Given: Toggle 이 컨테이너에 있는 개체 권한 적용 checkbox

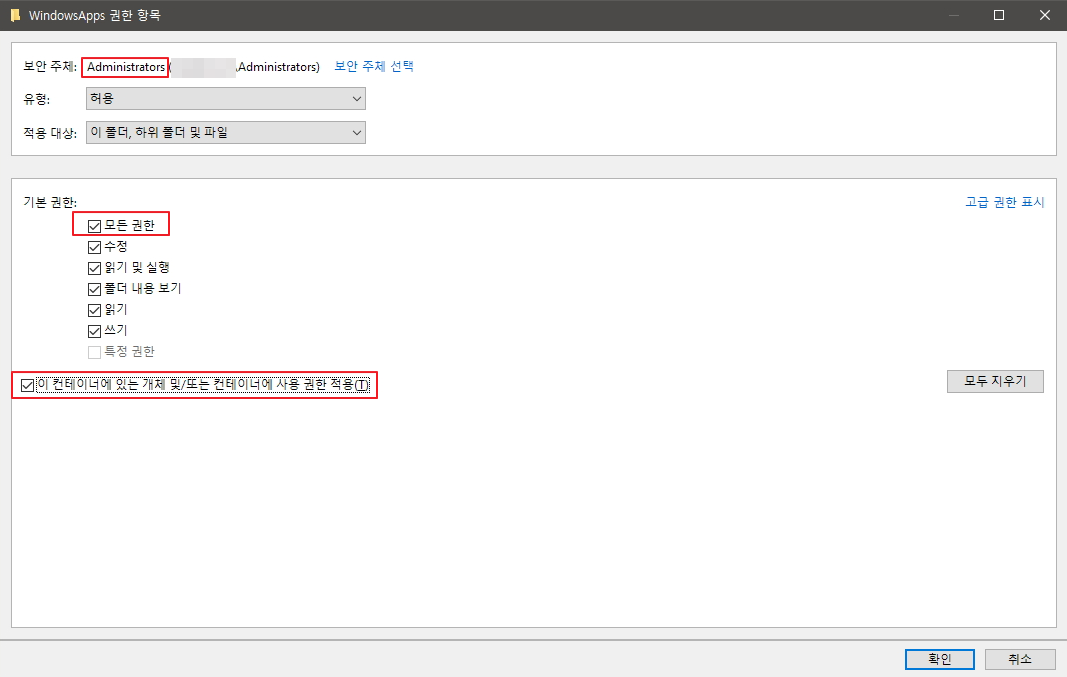Looking at the screenshot, I should pyautogui.click(x=27, y=386).
